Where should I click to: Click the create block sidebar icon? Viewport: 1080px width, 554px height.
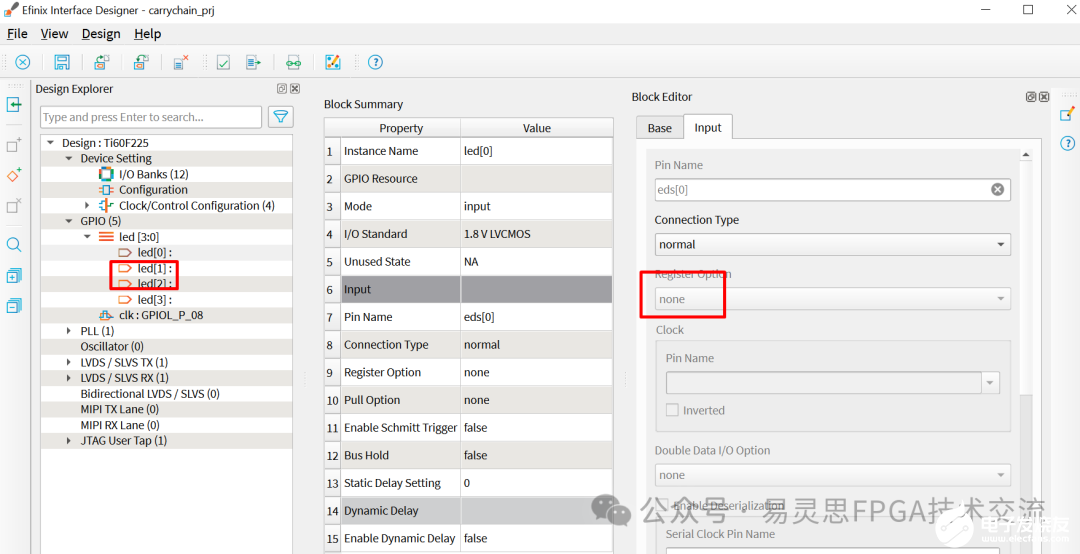(x=14, y=144)
